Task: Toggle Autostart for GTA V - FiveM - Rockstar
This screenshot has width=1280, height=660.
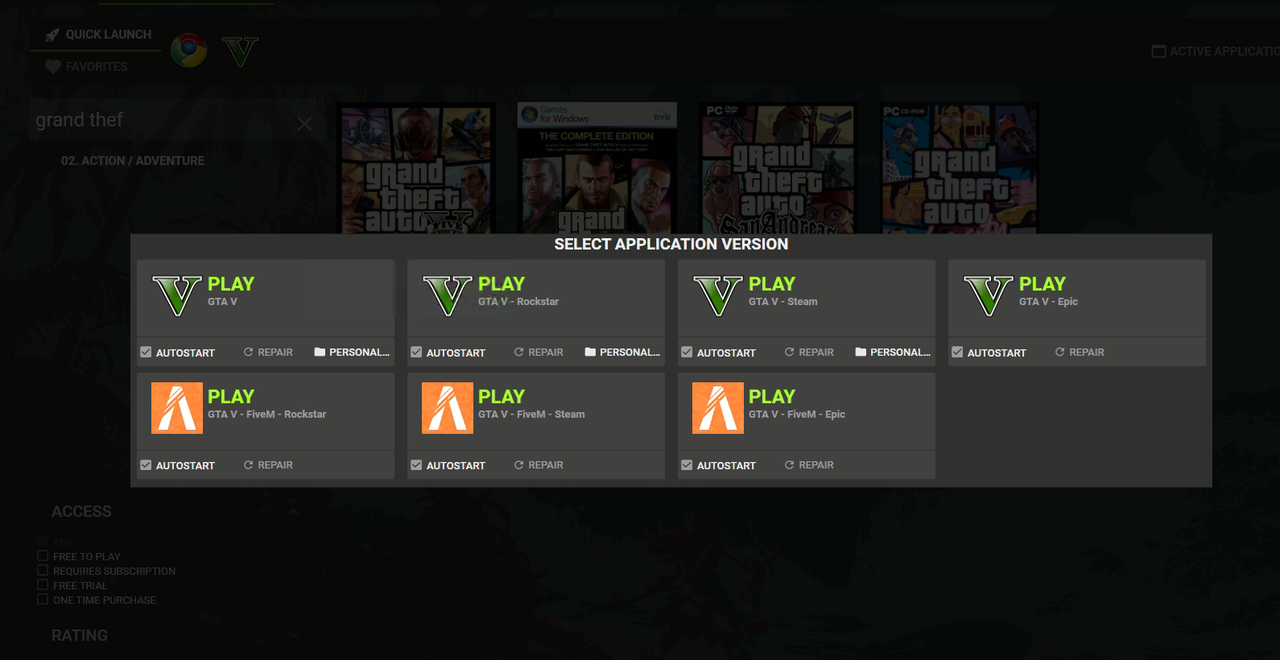Action: (146, 465)
